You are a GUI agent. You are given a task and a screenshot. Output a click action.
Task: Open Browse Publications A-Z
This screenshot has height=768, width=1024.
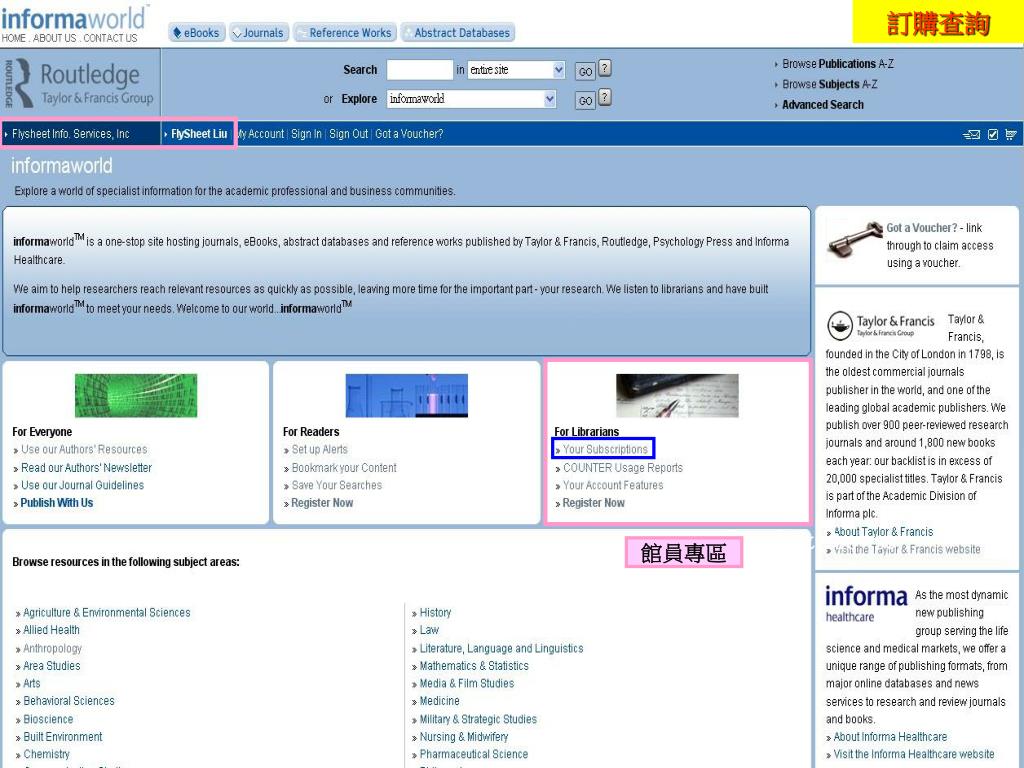point(837,64)
